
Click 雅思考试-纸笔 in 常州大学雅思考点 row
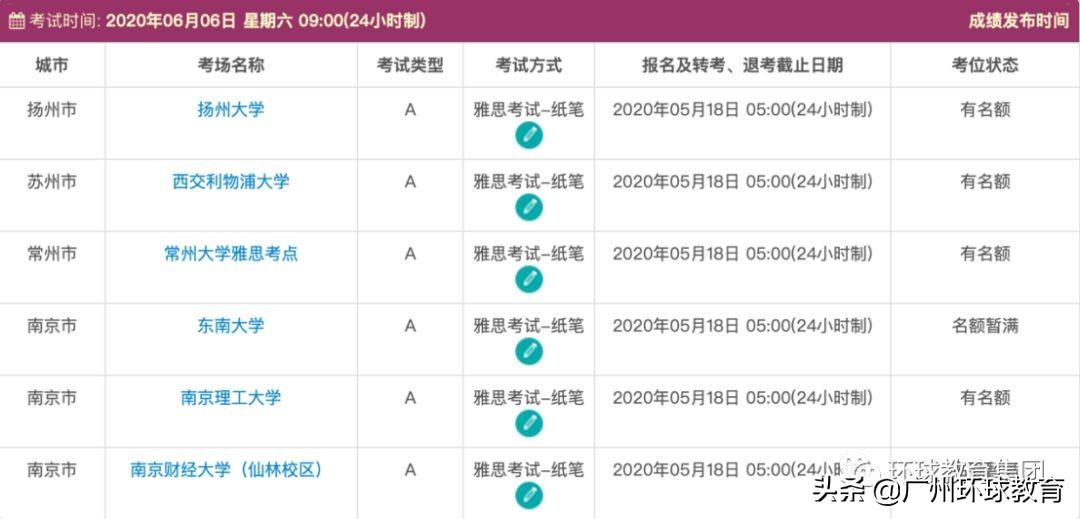click(x=529, y=254)
